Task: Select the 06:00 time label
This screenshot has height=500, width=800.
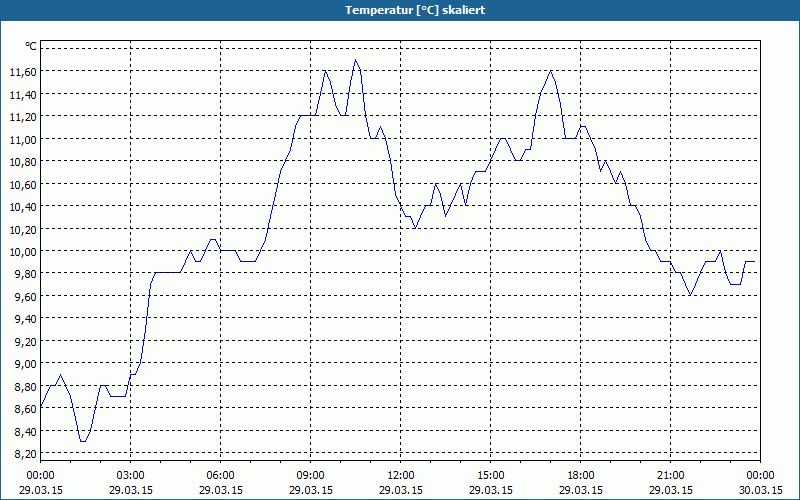Action: pyautogui.click(x=220, y=476)
